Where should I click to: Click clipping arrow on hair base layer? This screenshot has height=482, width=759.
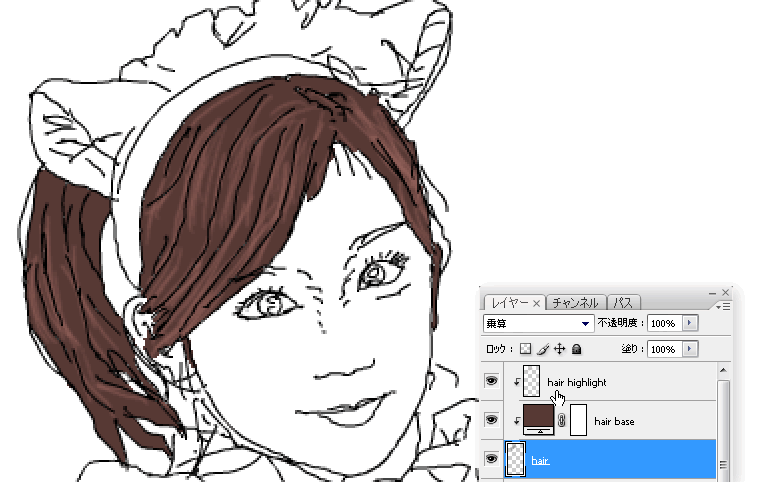(x=516, y=421)
